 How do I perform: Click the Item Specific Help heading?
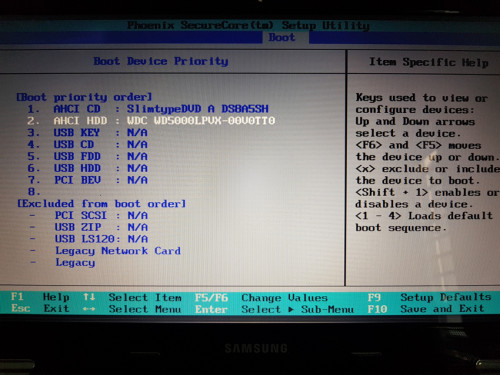[429, 62]
